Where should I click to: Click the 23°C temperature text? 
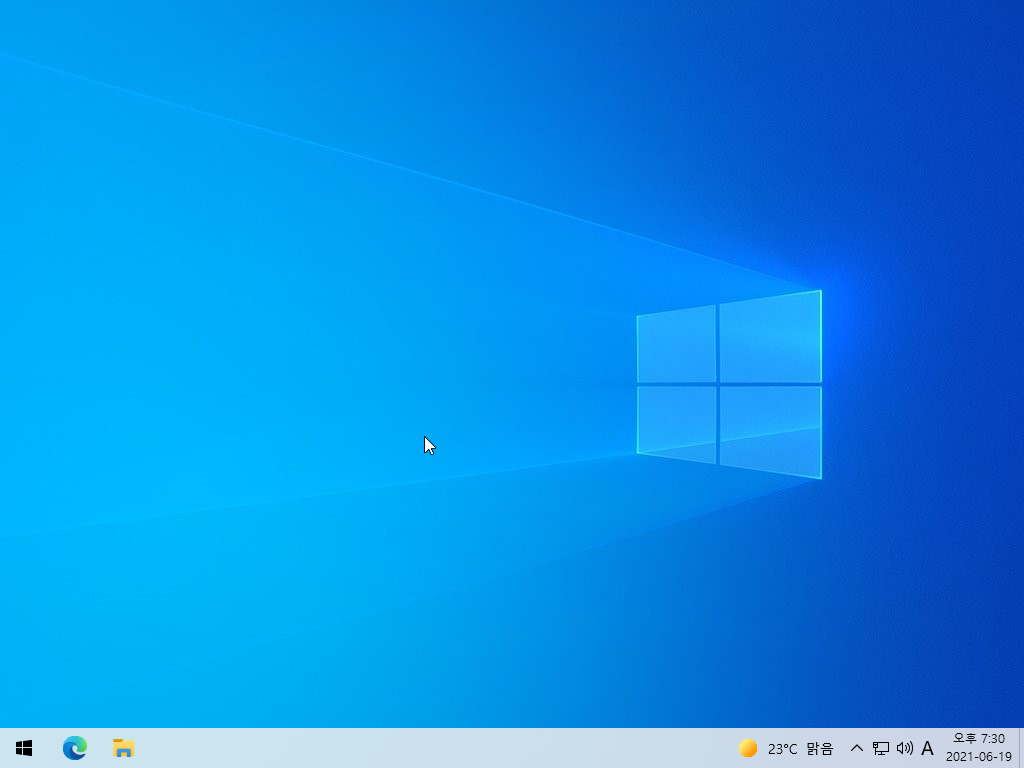(x=782, y=748)
